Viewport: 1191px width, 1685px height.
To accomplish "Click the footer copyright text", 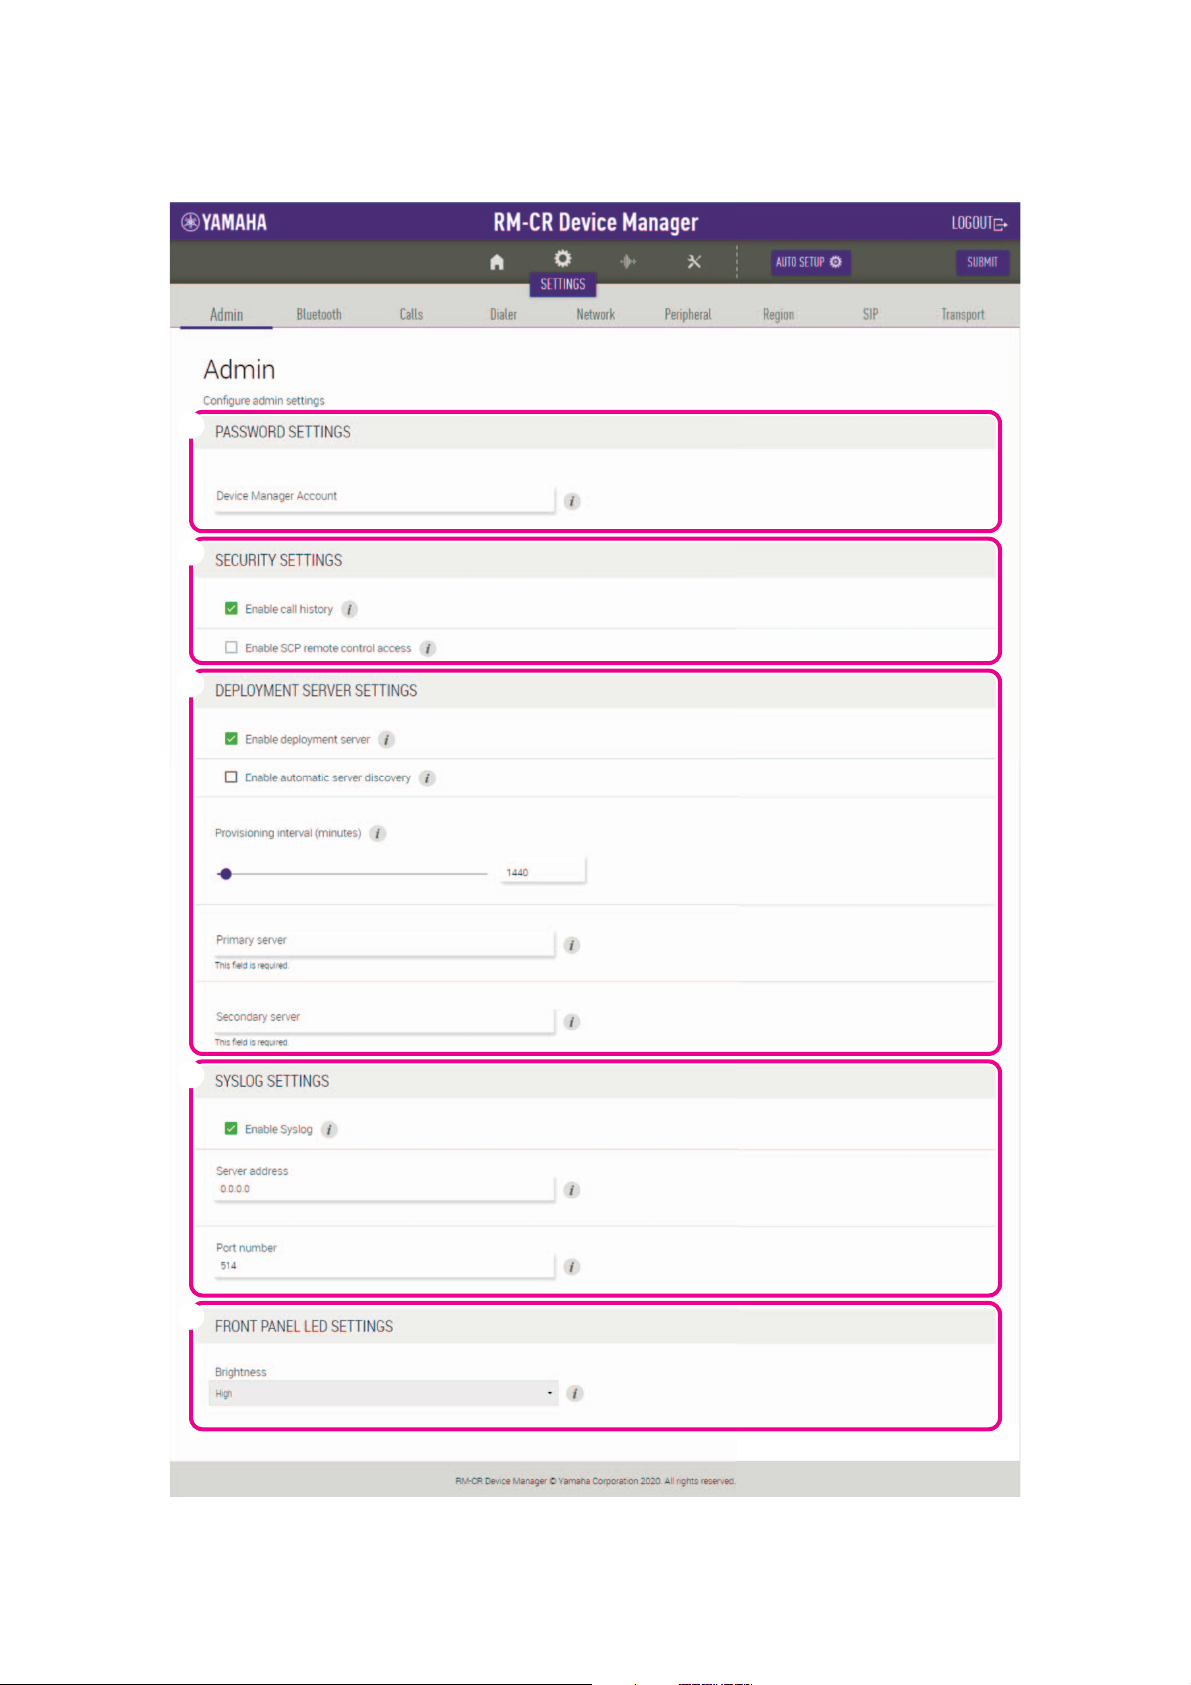I will pos(595,1481).
